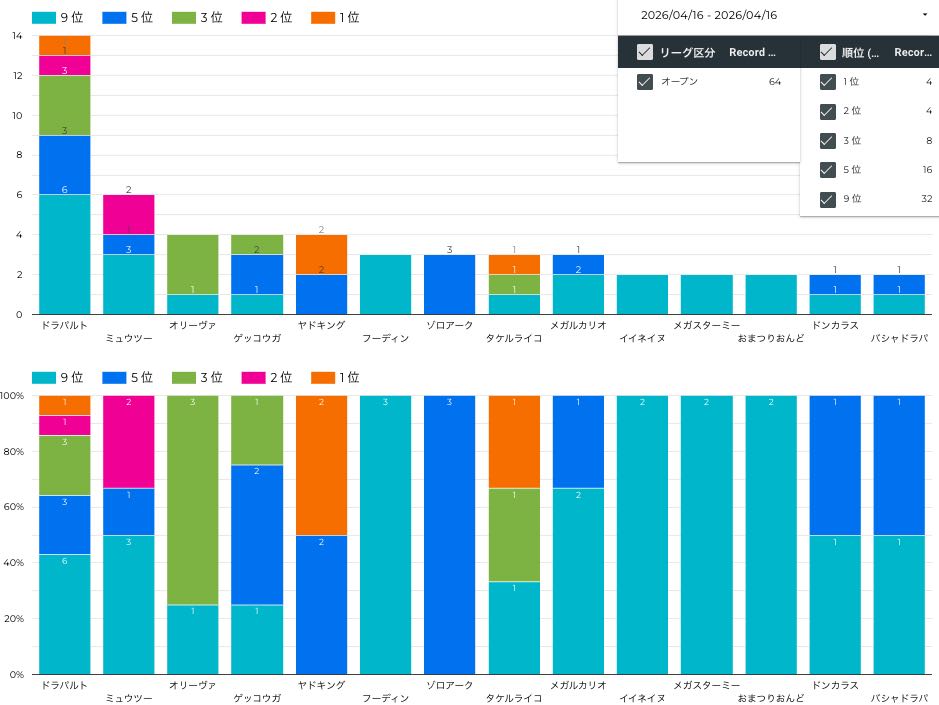Toggle the リーグ区分 select-all header checkbox
The height and width of the screenshot is (705, 939).
(645, 52)
